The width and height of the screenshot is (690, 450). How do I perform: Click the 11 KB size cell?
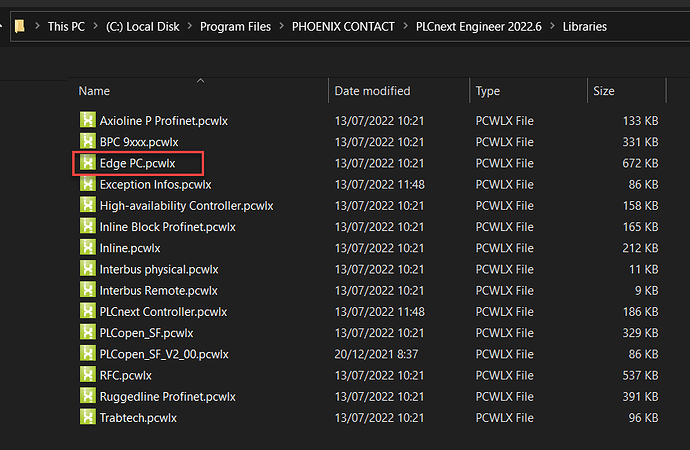click(644, 269)
